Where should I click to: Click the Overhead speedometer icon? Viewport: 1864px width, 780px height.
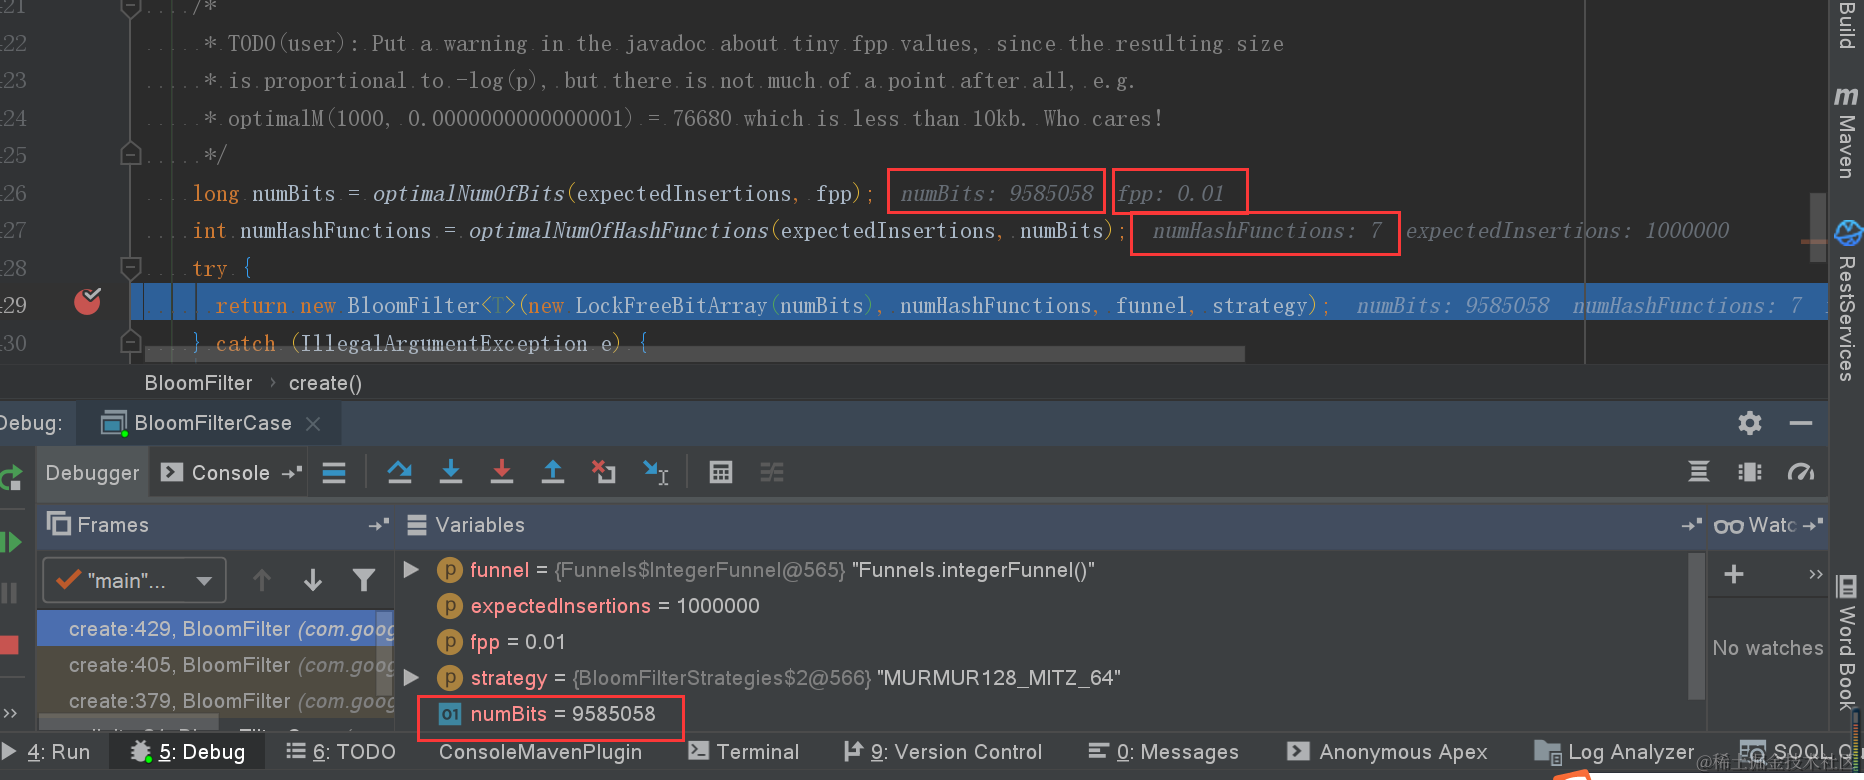pyautogui.click(x=1801, y=472)
